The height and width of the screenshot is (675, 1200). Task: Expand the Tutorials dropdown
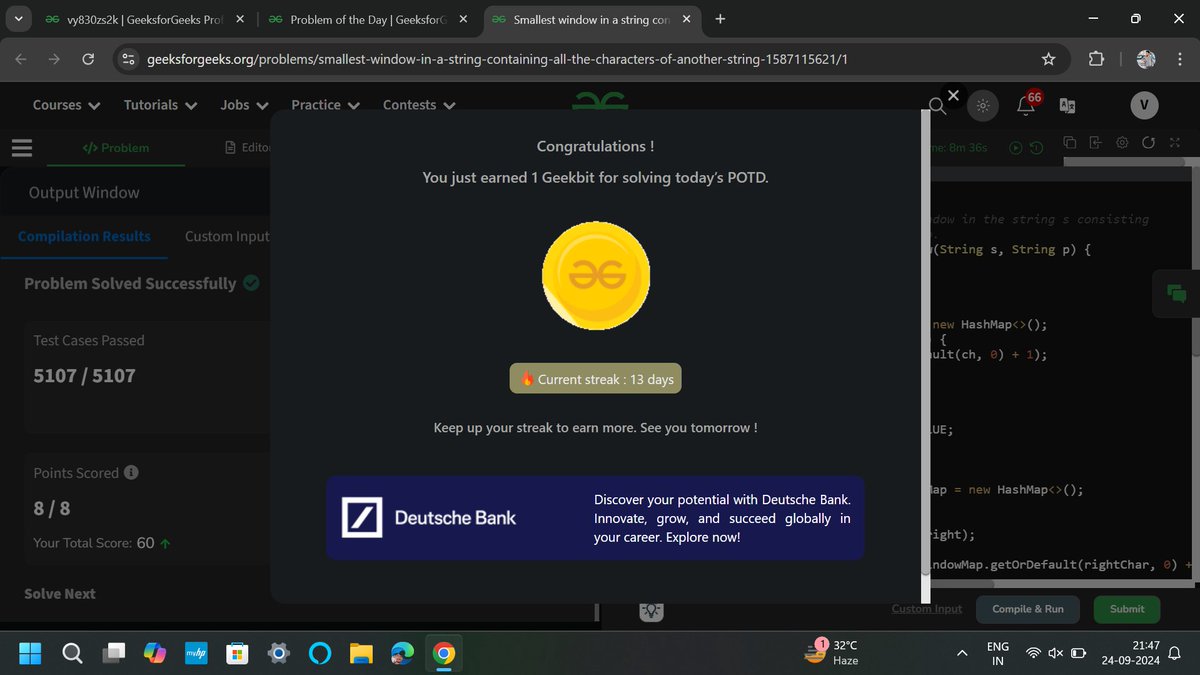pos(160,105)
